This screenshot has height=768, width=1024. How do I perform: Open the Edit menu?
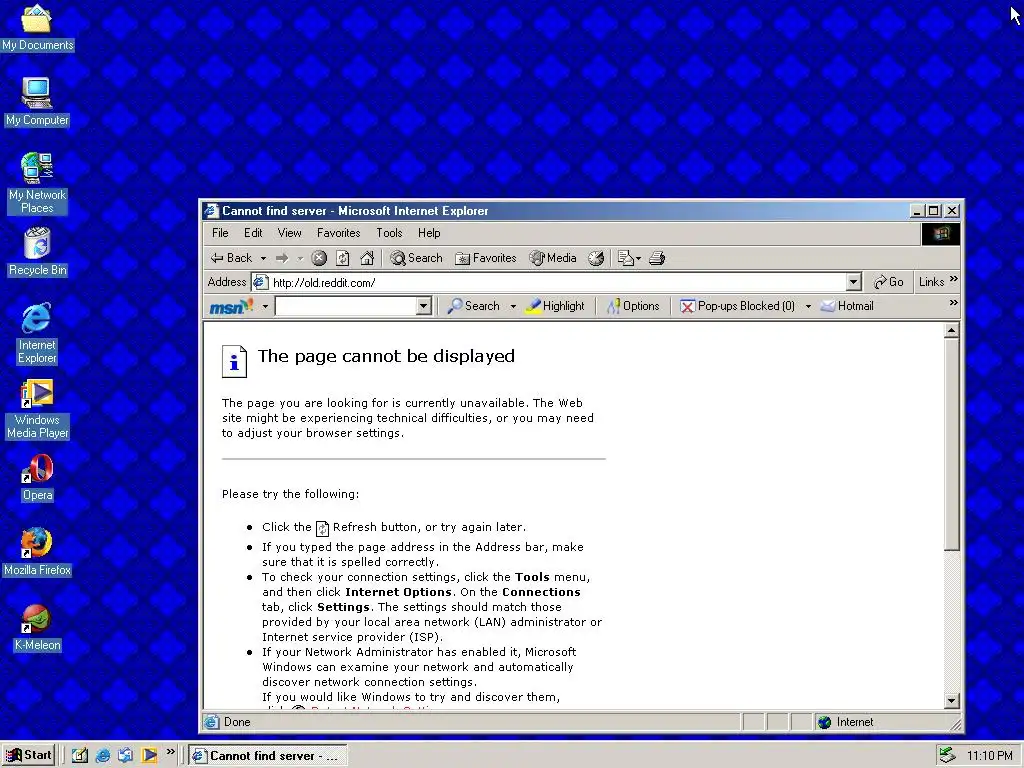(253, 233)
